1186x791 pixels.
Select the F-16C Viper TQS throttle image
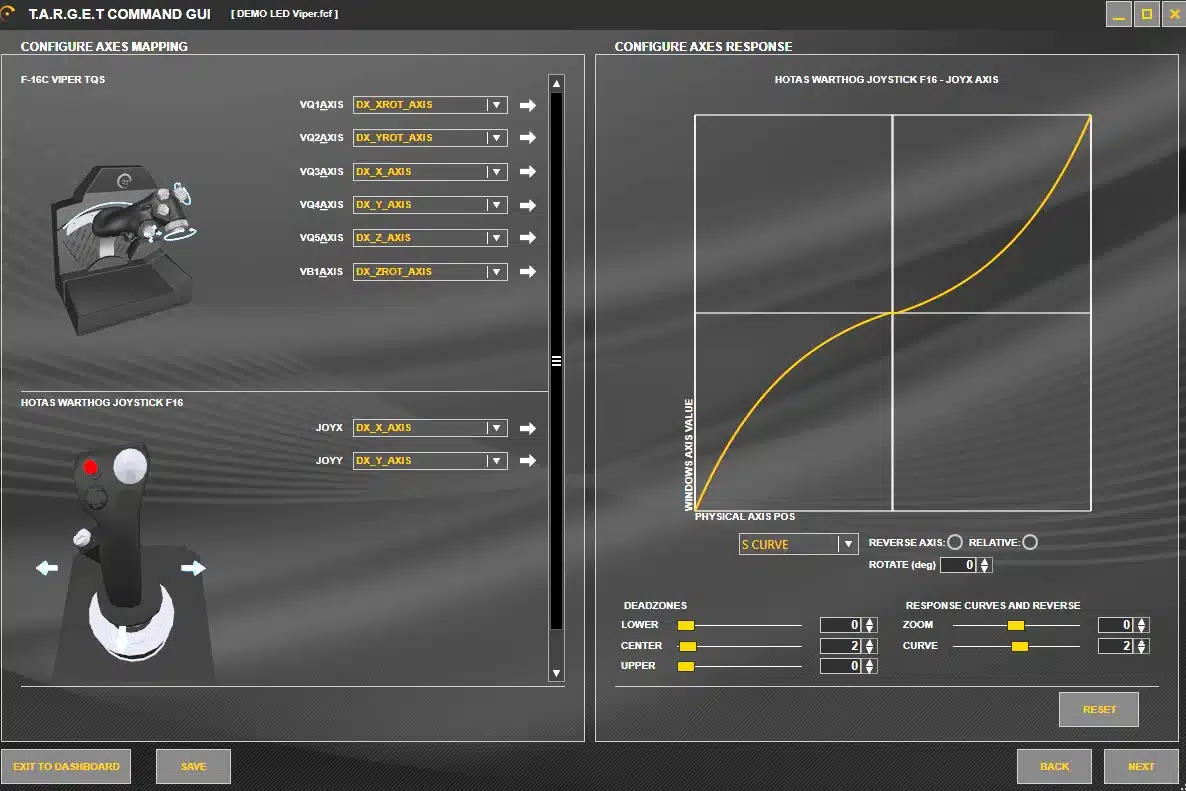coord(123,250)
